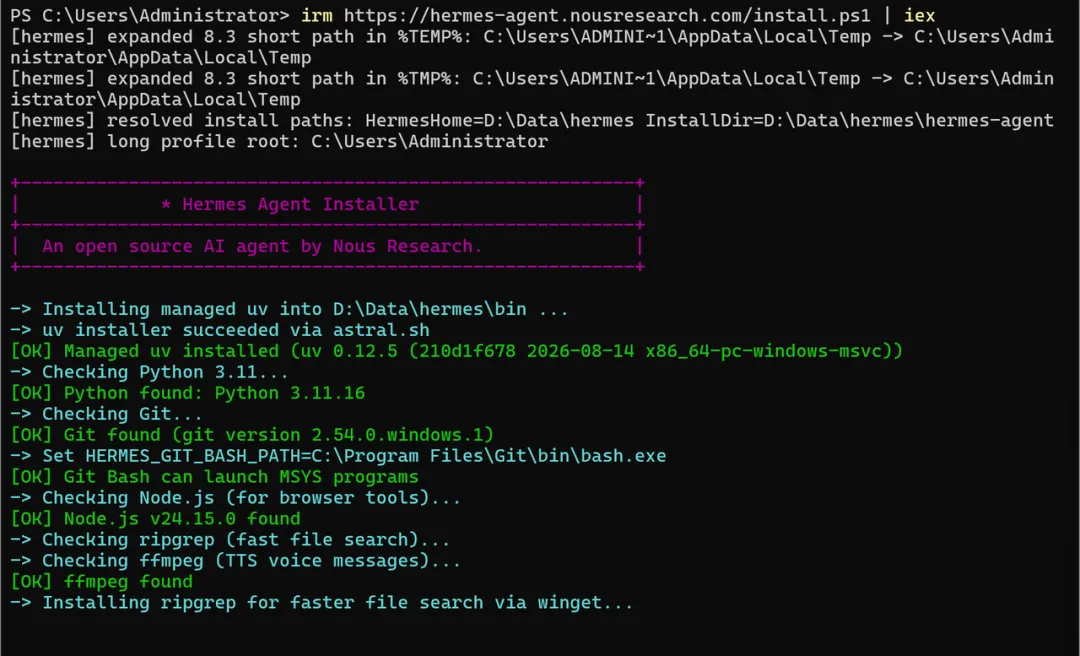Click the 'long profile root' log line
Viewport: 1080px width, 656px height.
click(x=279, y=142)
